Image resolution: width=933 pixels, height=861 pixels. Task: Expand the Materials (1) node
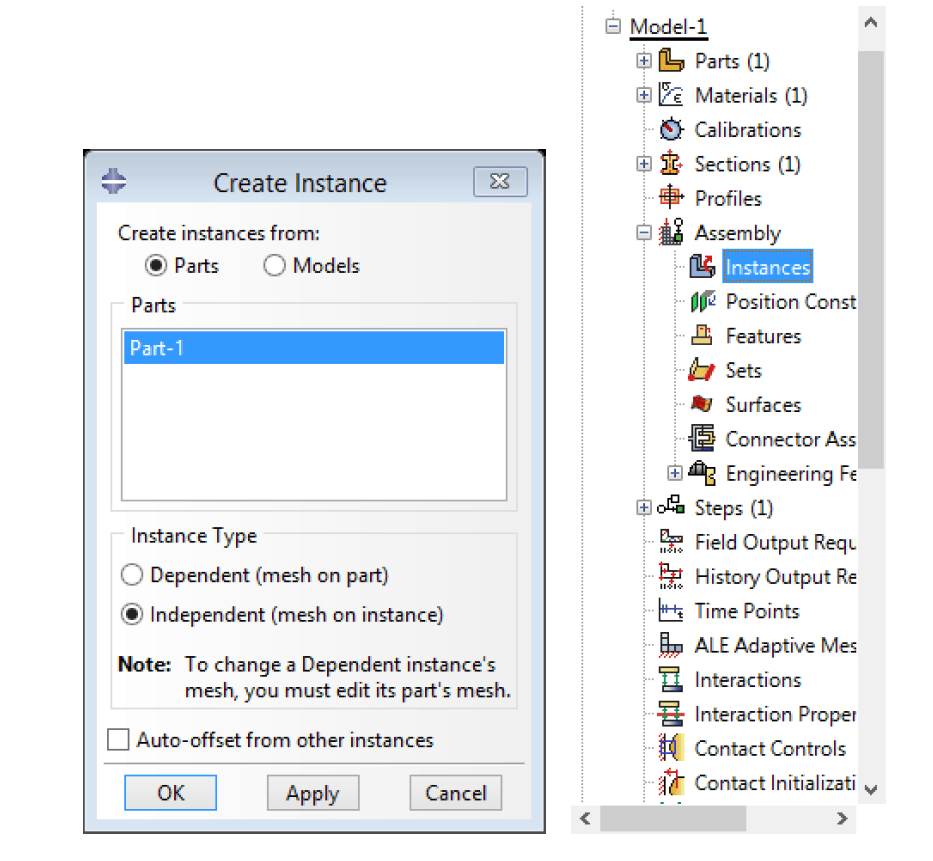[x=644, y=95]
